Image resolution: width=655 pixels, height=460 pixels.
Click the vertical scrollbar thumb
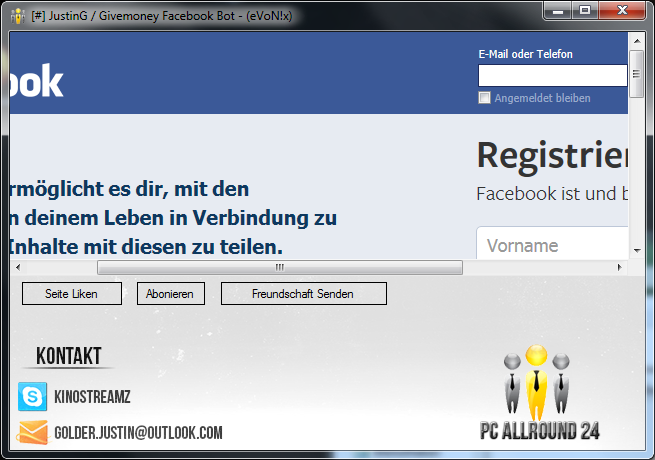637,74
